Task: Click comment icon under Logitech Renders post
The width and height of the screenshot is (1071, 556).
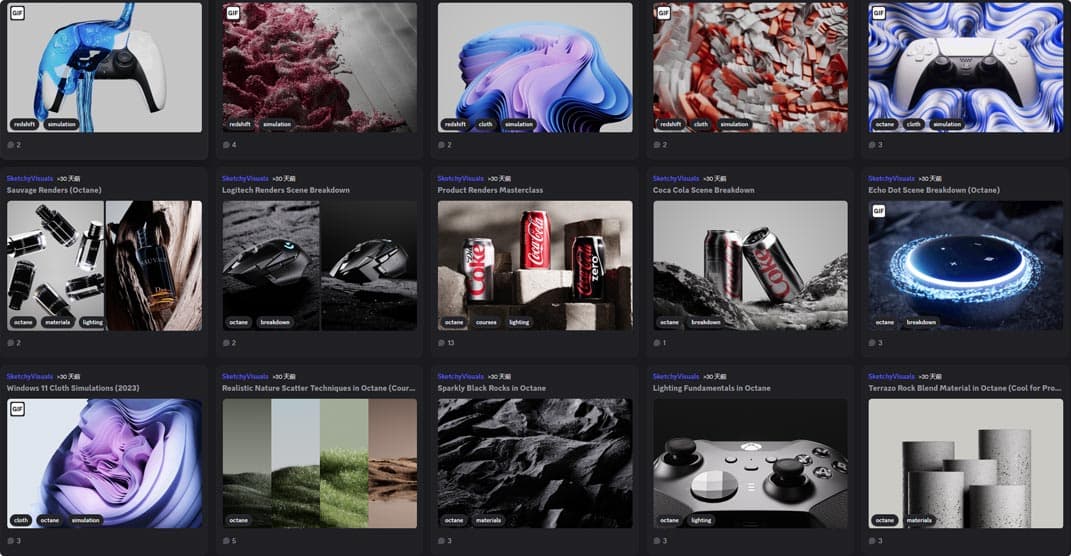Action: point(226,343)
